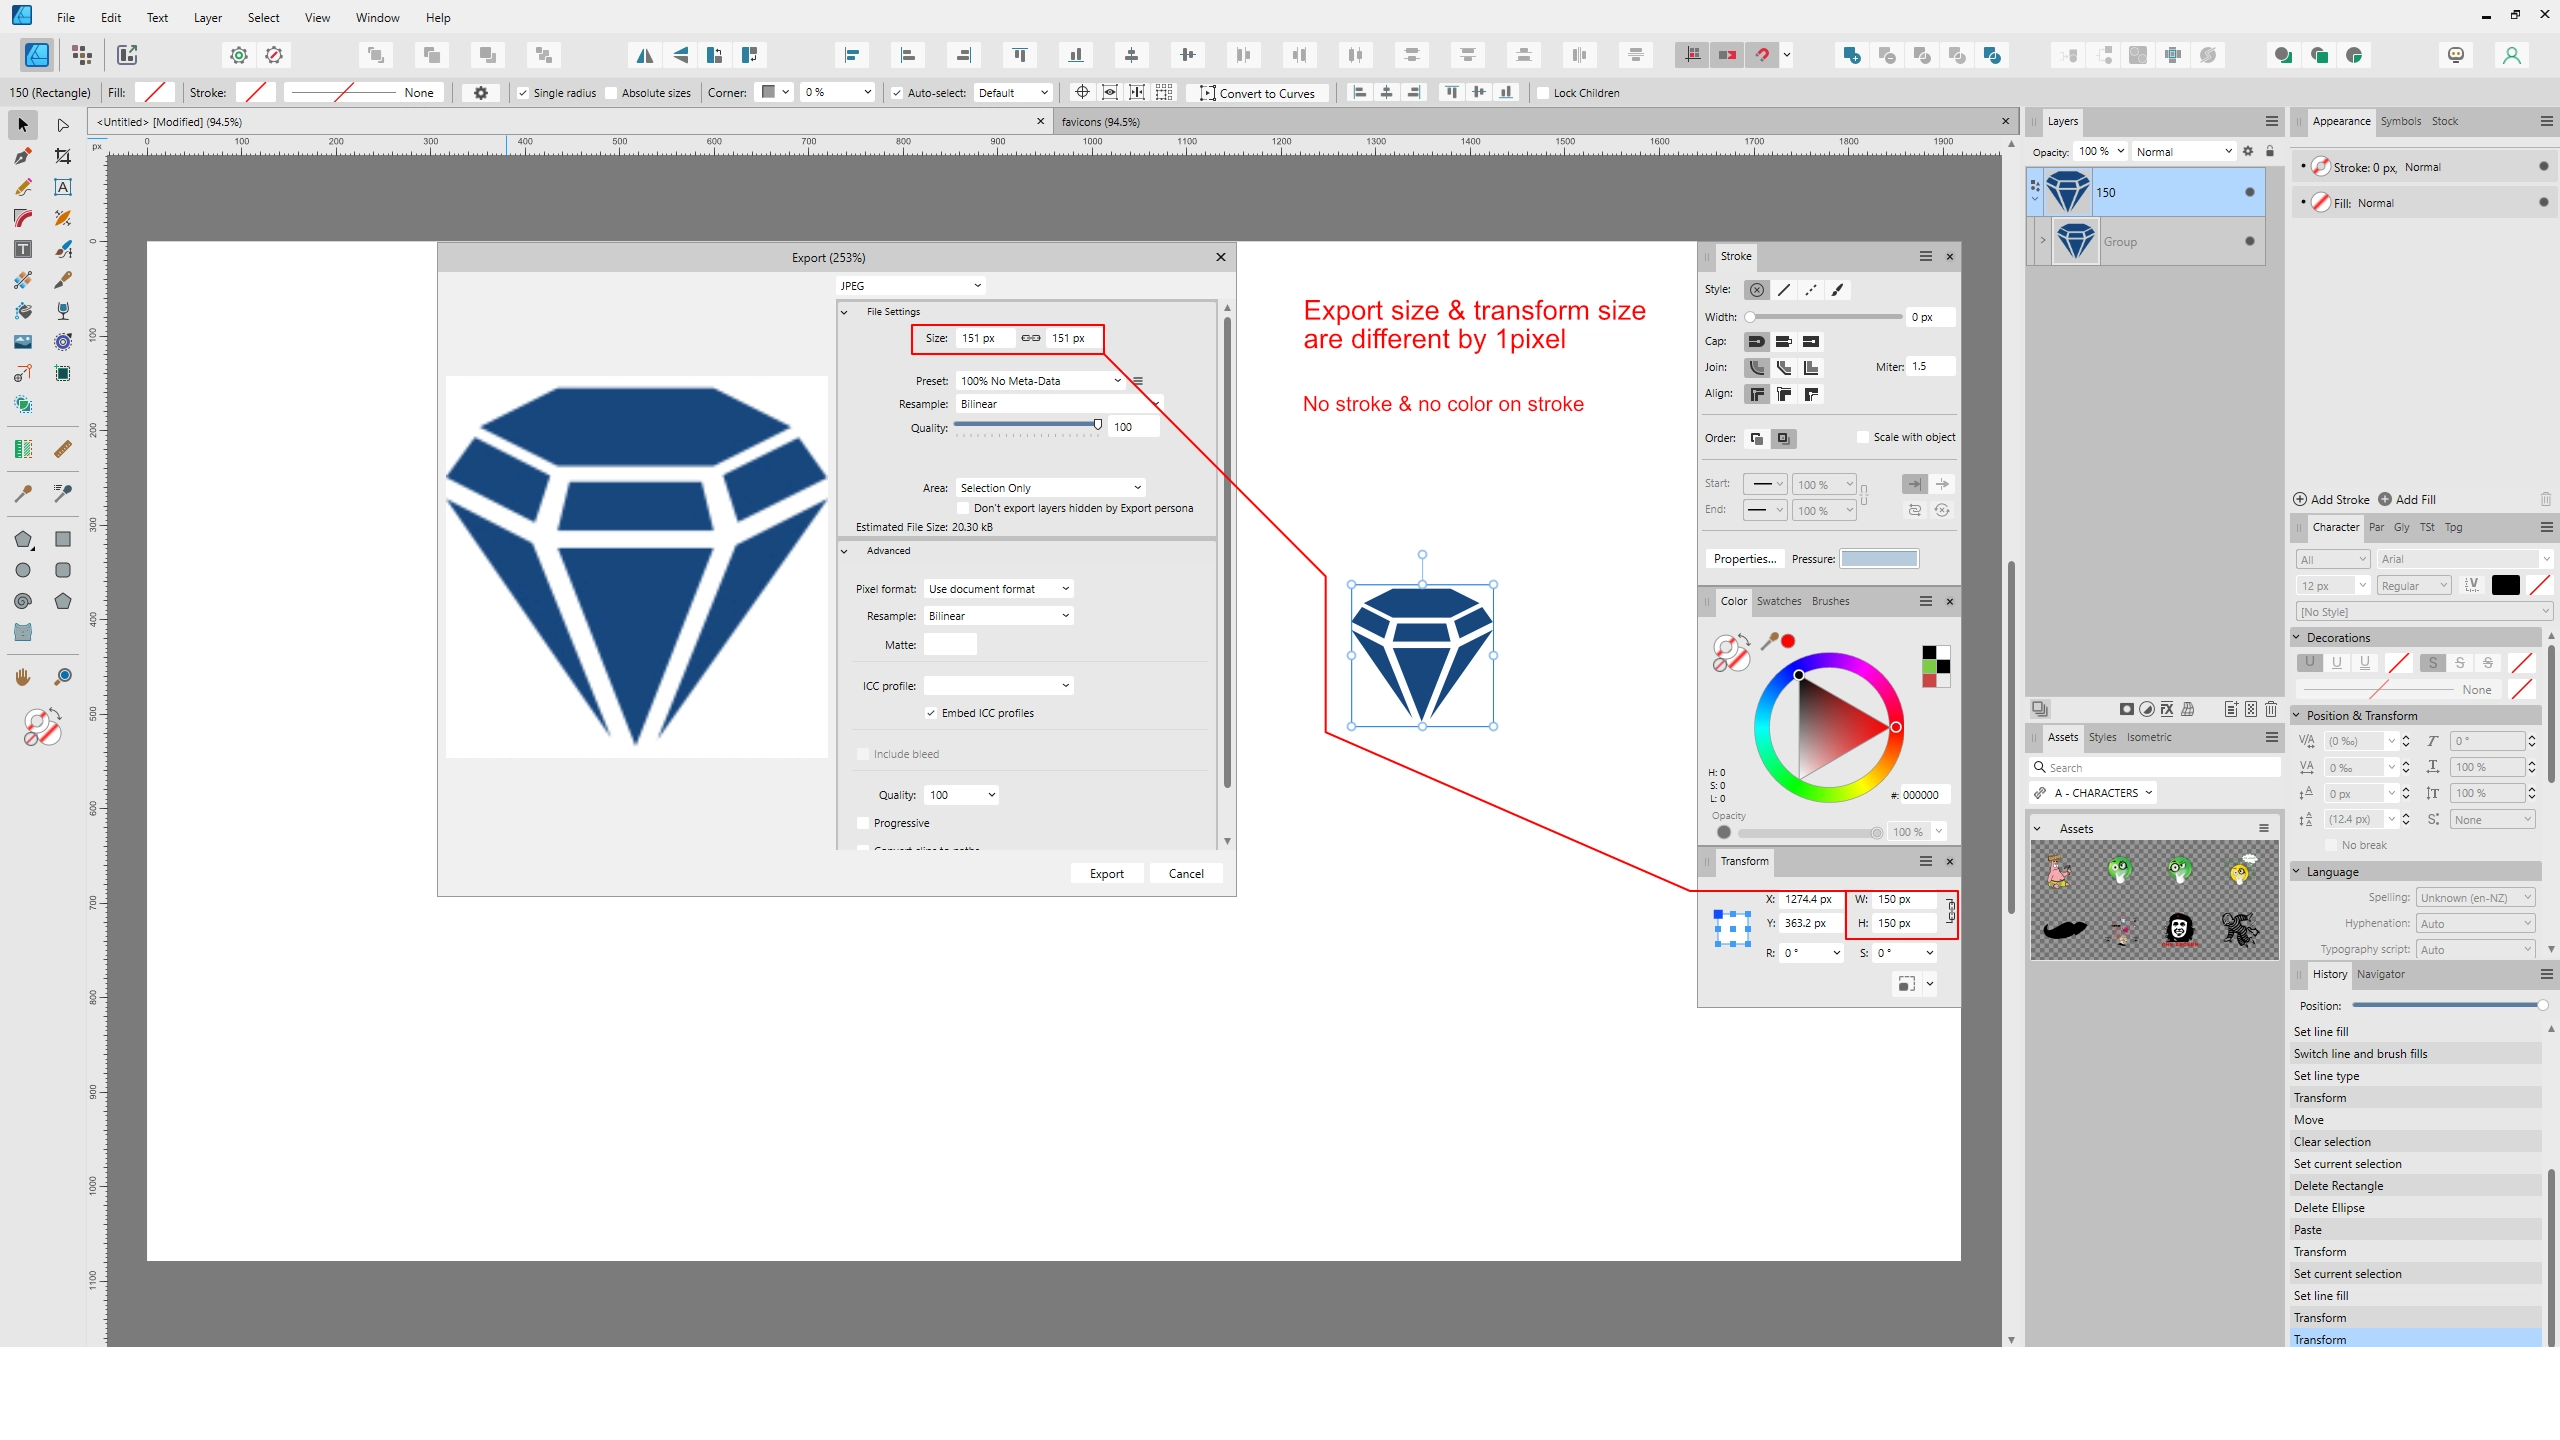Select the Frame Text tool
This screenshot has height=1440, width=2560.
tap(23, 249)
